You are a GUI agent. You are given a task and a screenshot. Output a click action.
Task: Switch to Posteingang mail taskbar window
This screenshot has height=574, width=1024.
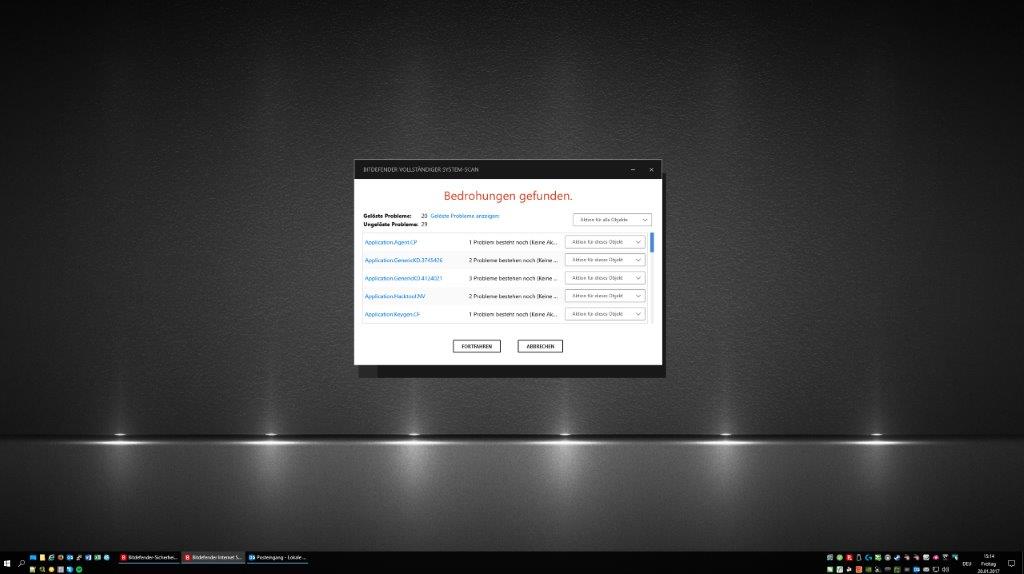coord(278,558)
